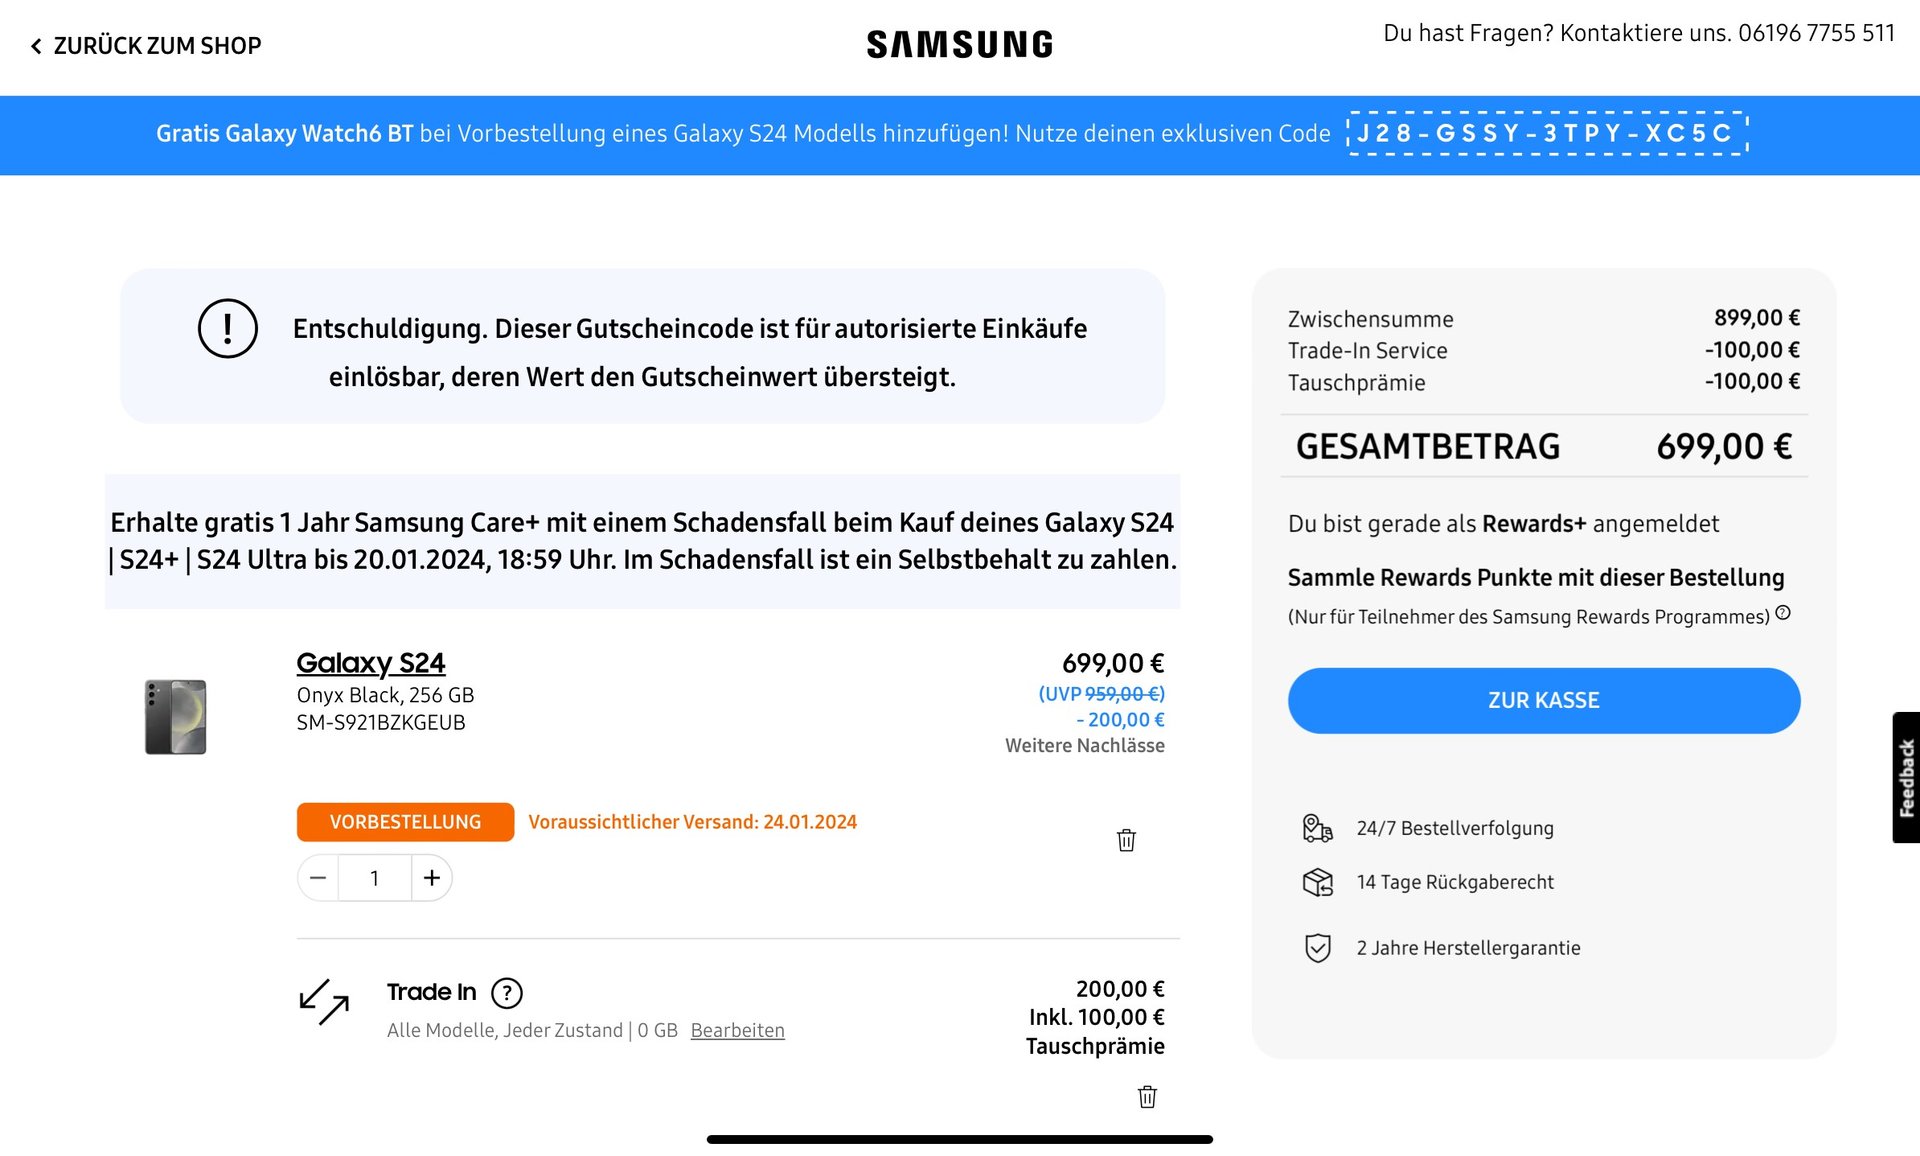Viewport: 1920px width, 1156px height.
Task: Open the Trade In help question mark
Action: click(x=507, y=993)
